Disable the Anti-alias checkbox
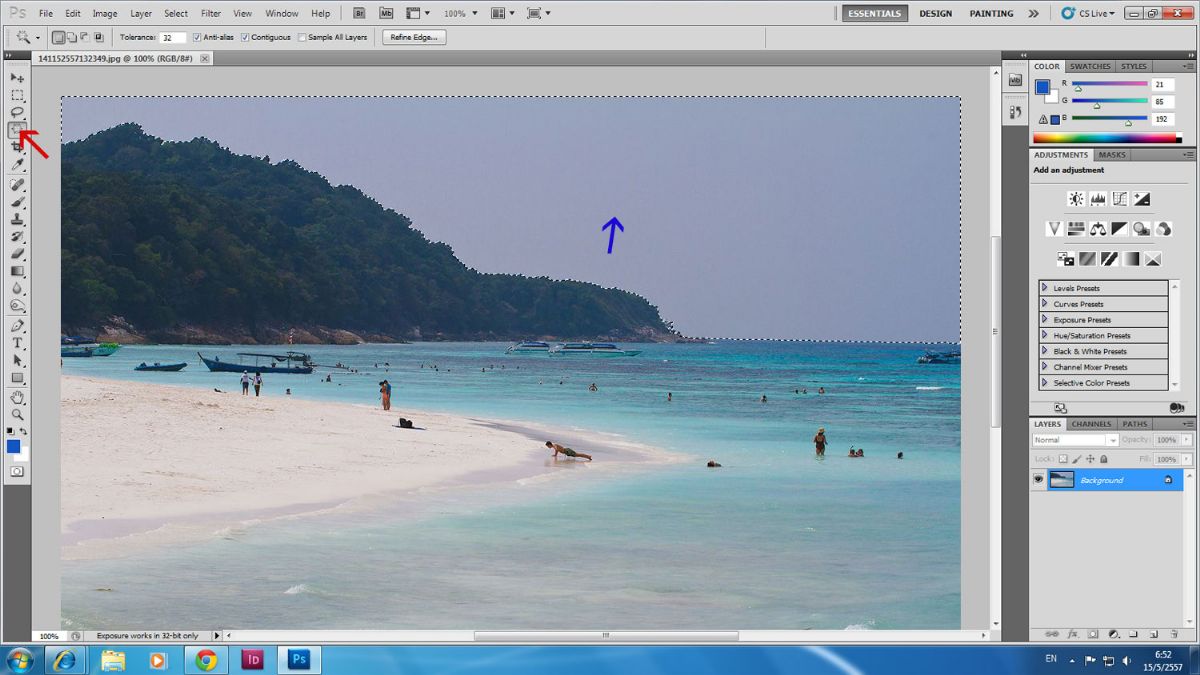Image resolution: width=1200 pixels, height=675 pixels. (197, 37)
